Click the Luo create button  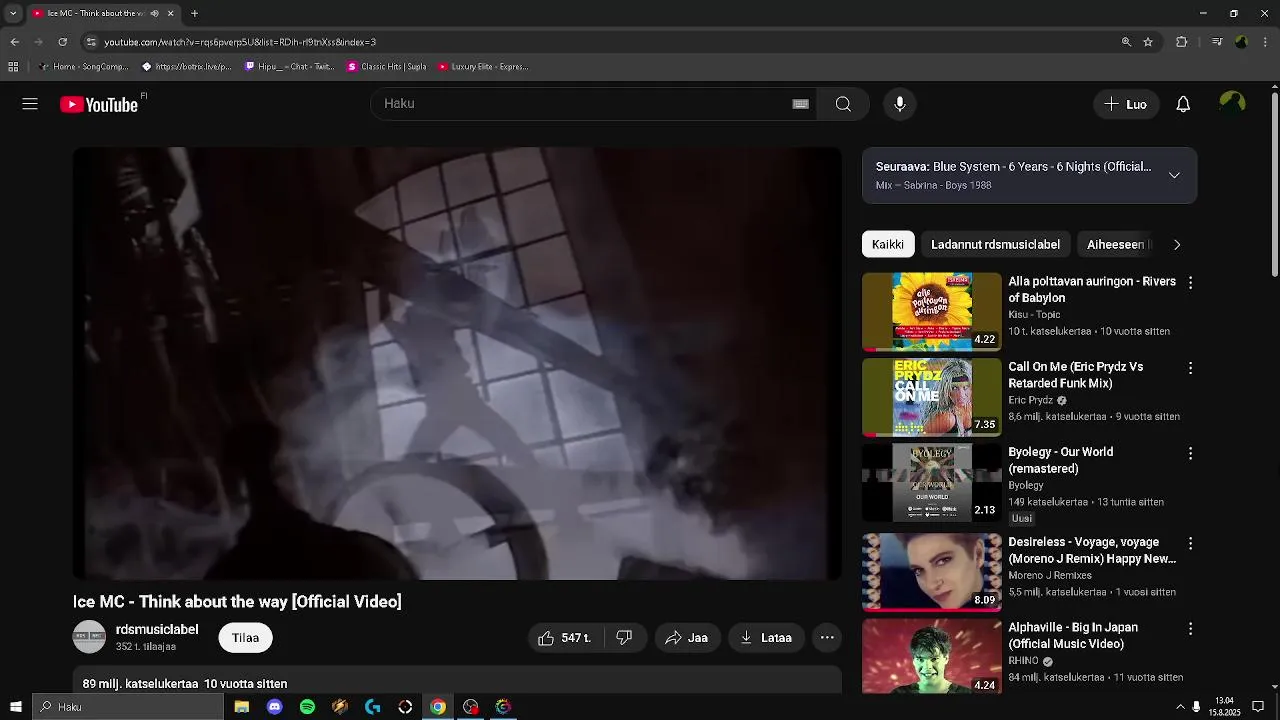point(1126,104)
